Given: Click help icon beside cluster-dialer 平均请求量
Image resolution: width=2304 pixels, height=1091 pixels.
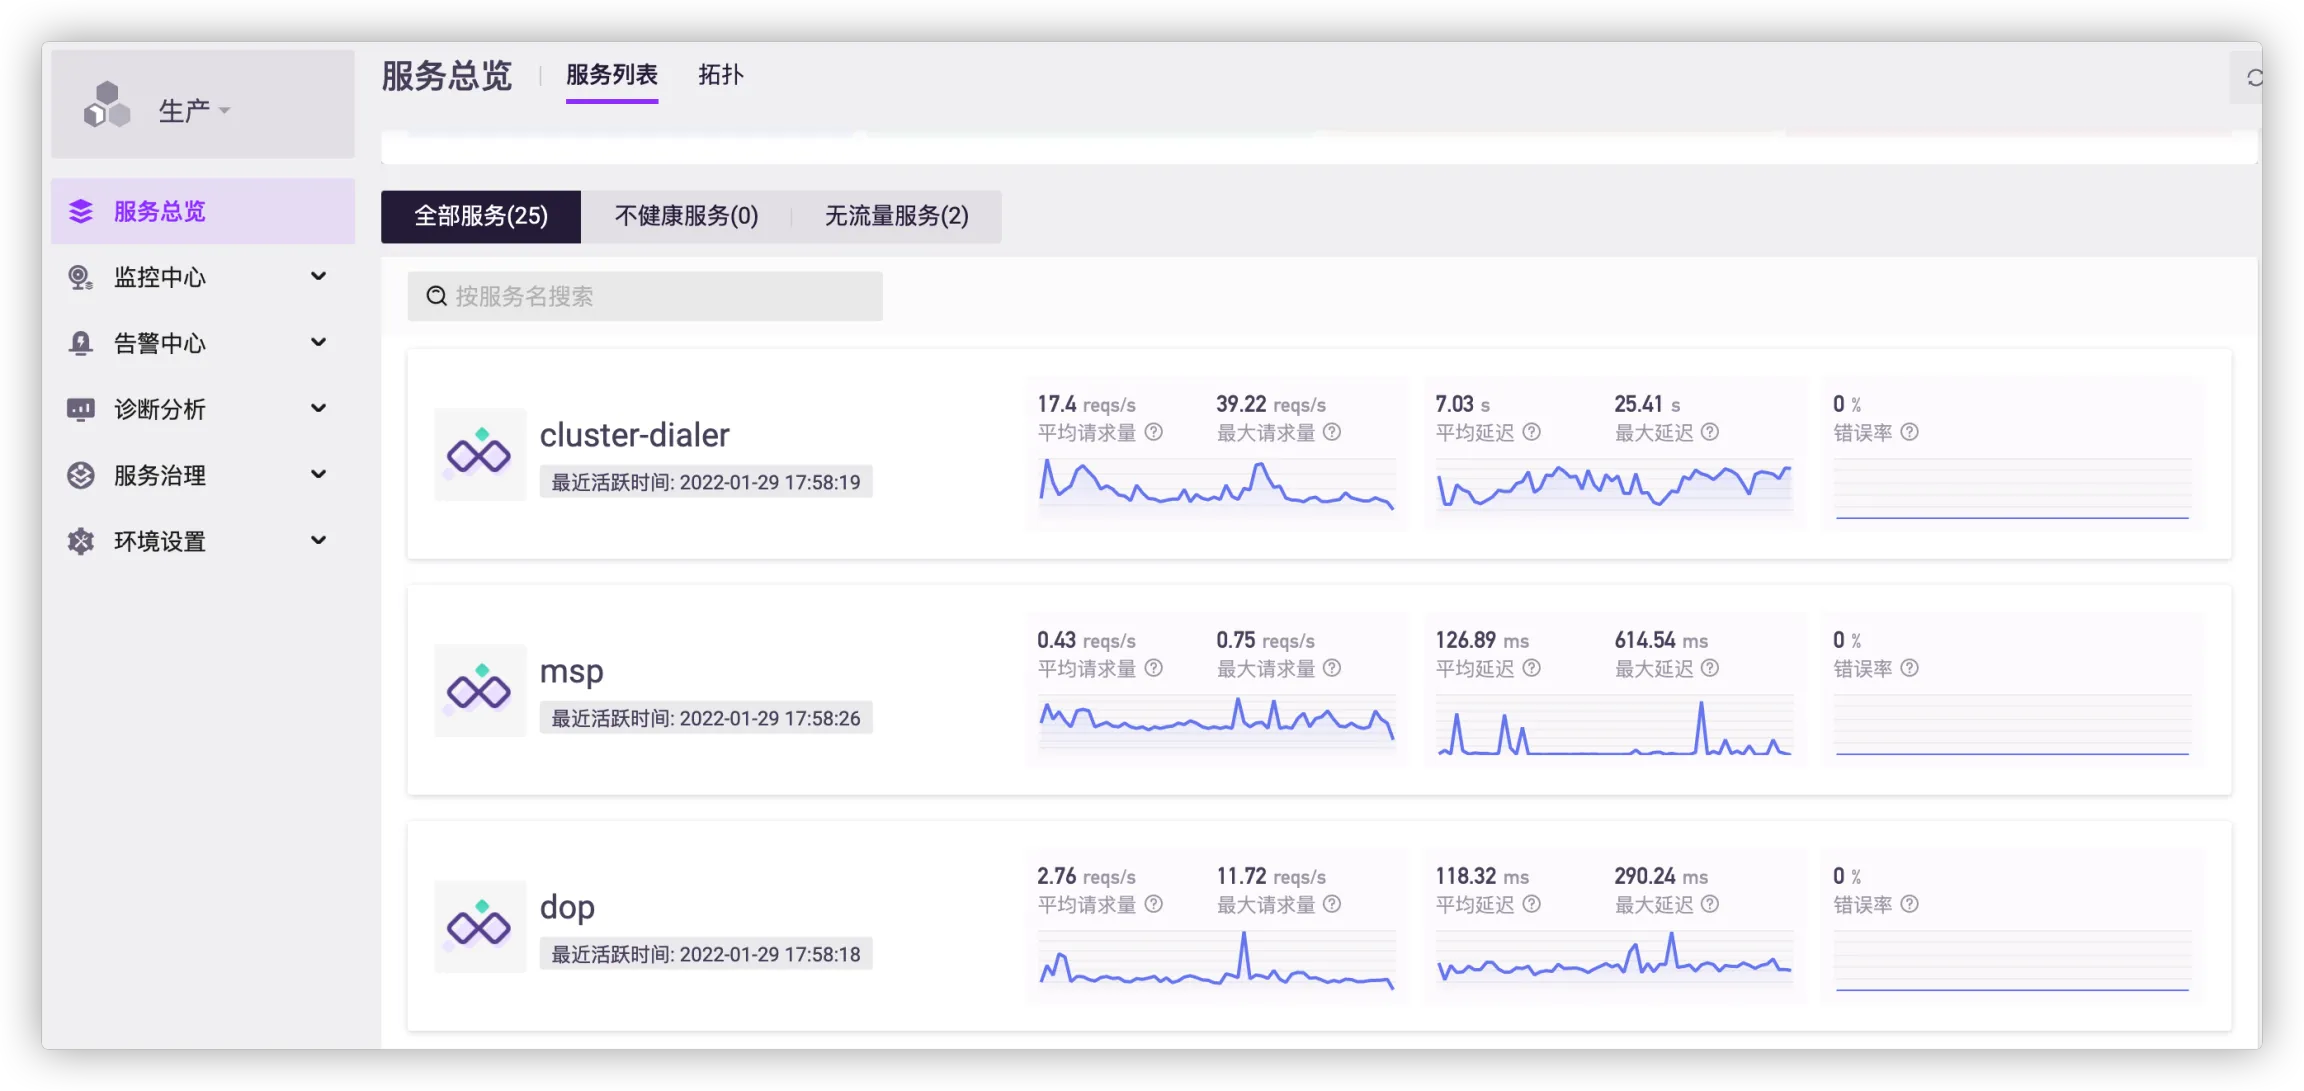Looking at the screenshot, I should pyautogui.click(x=1153, y=432).
